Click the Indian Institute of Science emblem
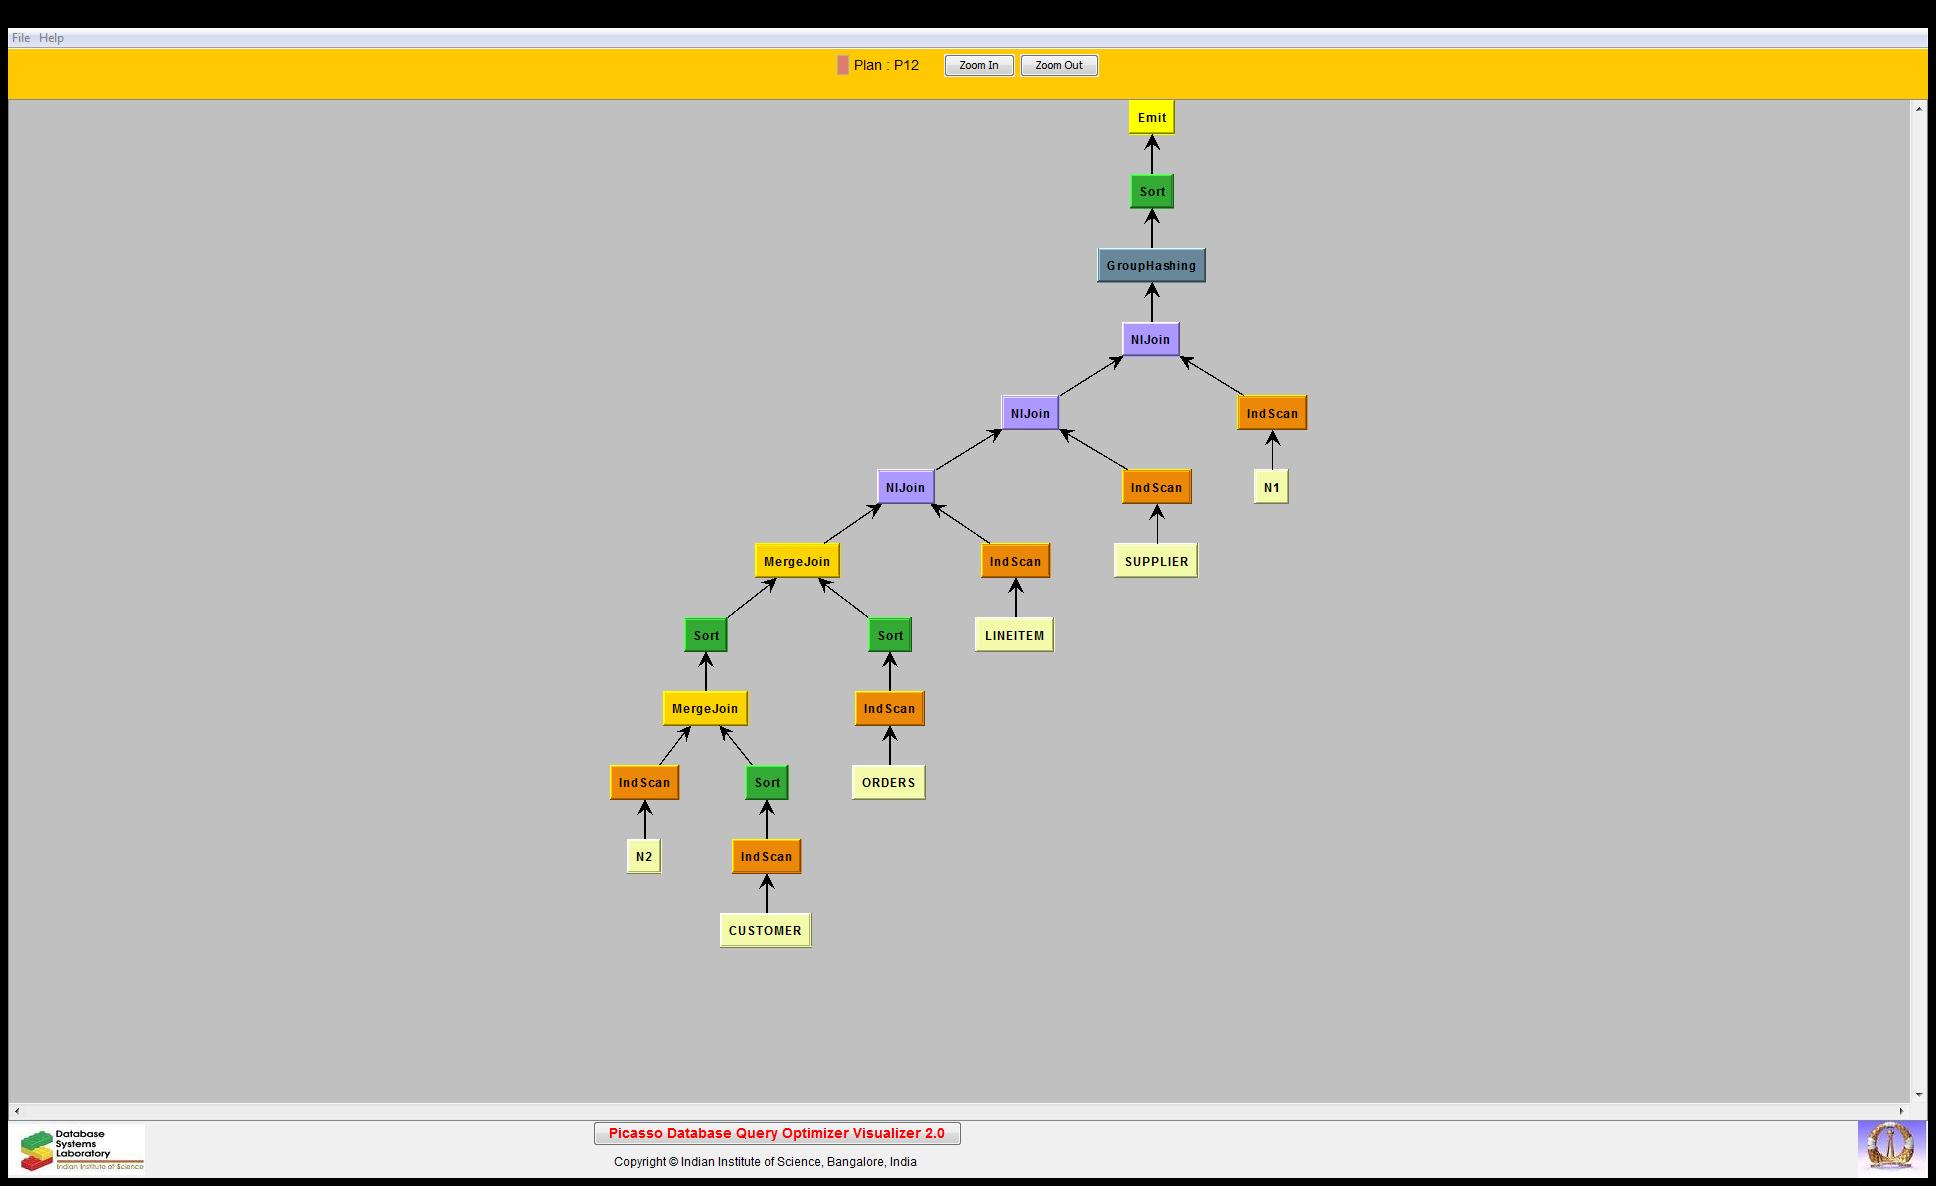The image size is (1936, 1186). click(1890, 1146)
